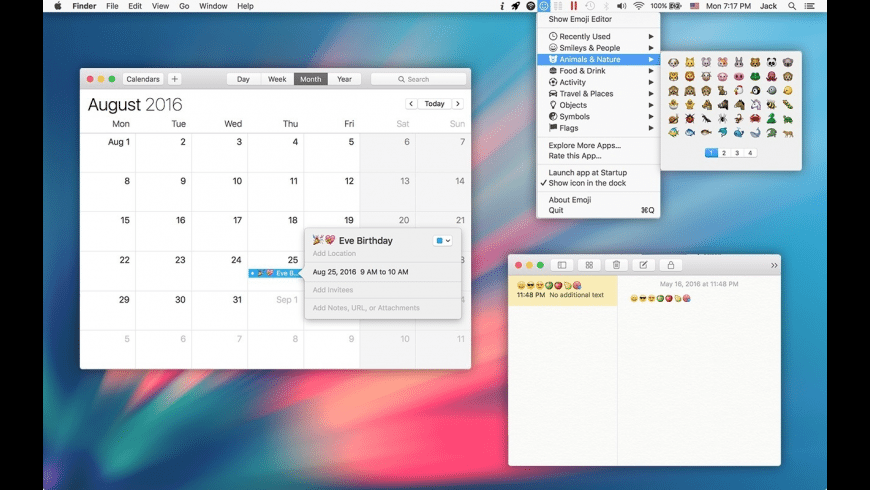Add new event with plus button
Viewport: 870px width, 490px height.
point(174,79)
